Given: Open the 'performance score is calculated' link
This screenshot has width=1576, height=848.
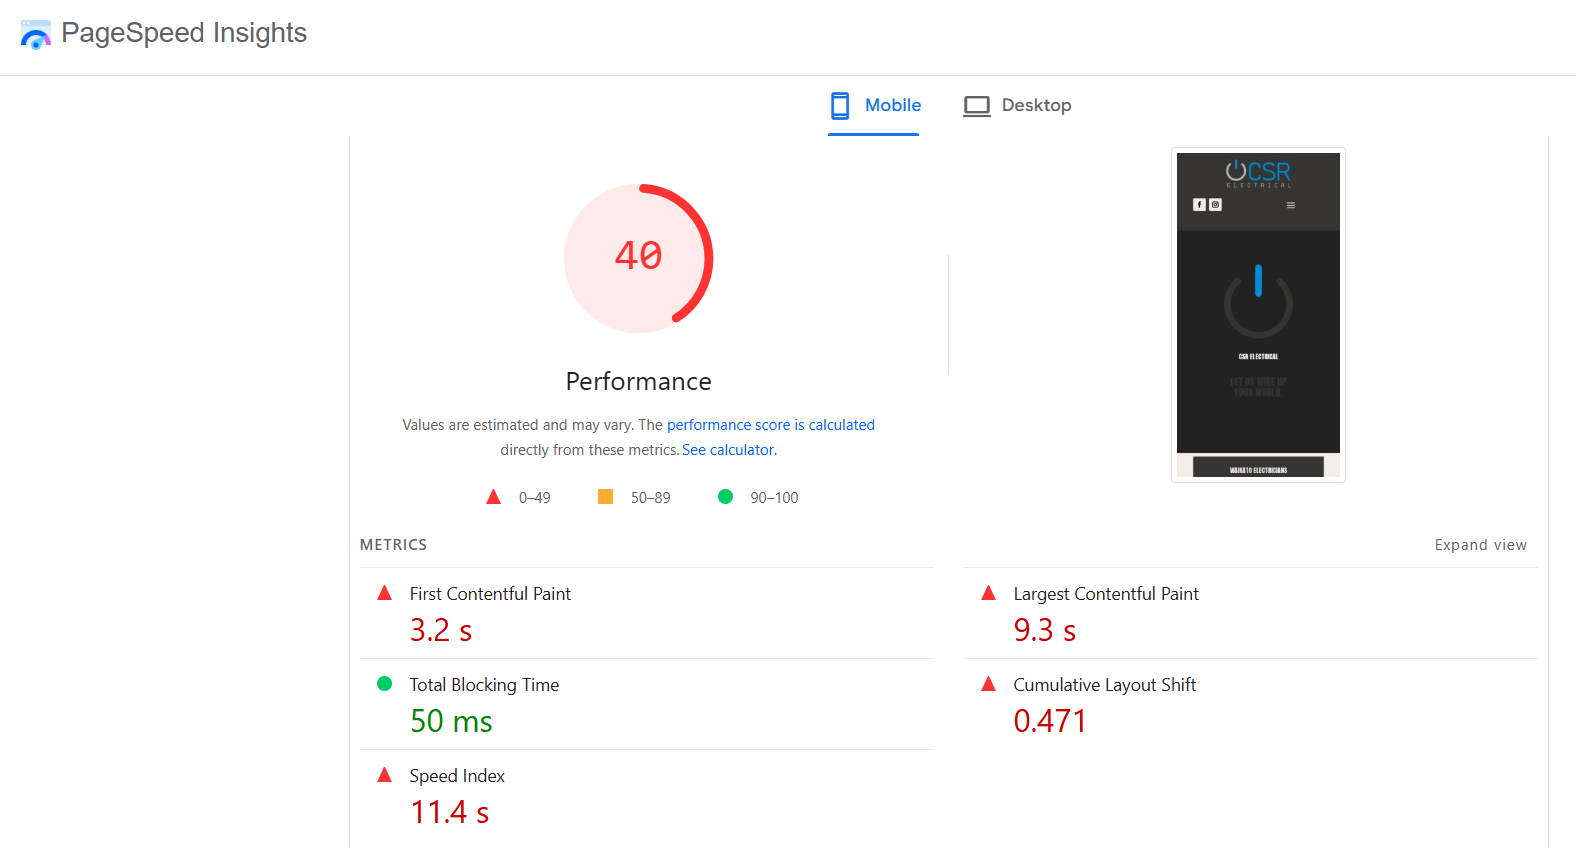Looking at the screenshot, I should (x=771, y=425).
